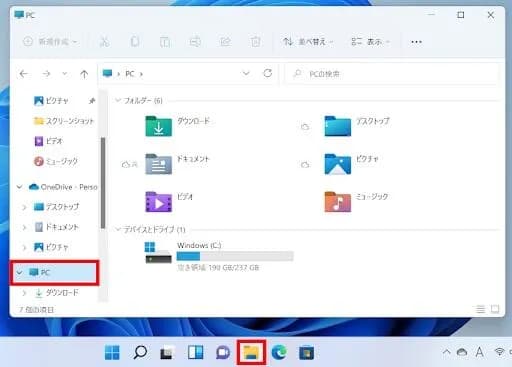
Task: Click the IME input mode A indicator
Action: tap(480, 352)
